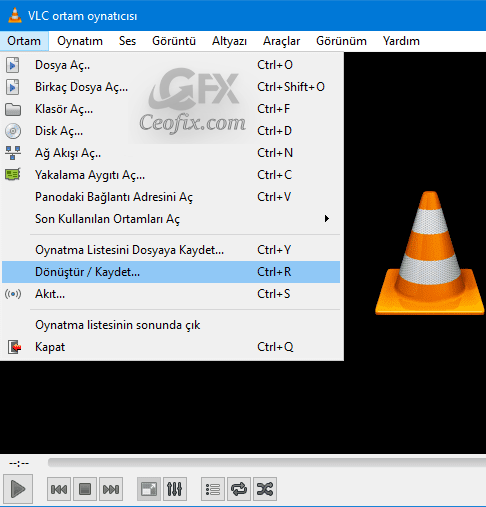Image resolution: width=486 pixels, height=507 pixels.
Task: Click the Ağ Akışı Aç network icon
Action: (13, 153)
